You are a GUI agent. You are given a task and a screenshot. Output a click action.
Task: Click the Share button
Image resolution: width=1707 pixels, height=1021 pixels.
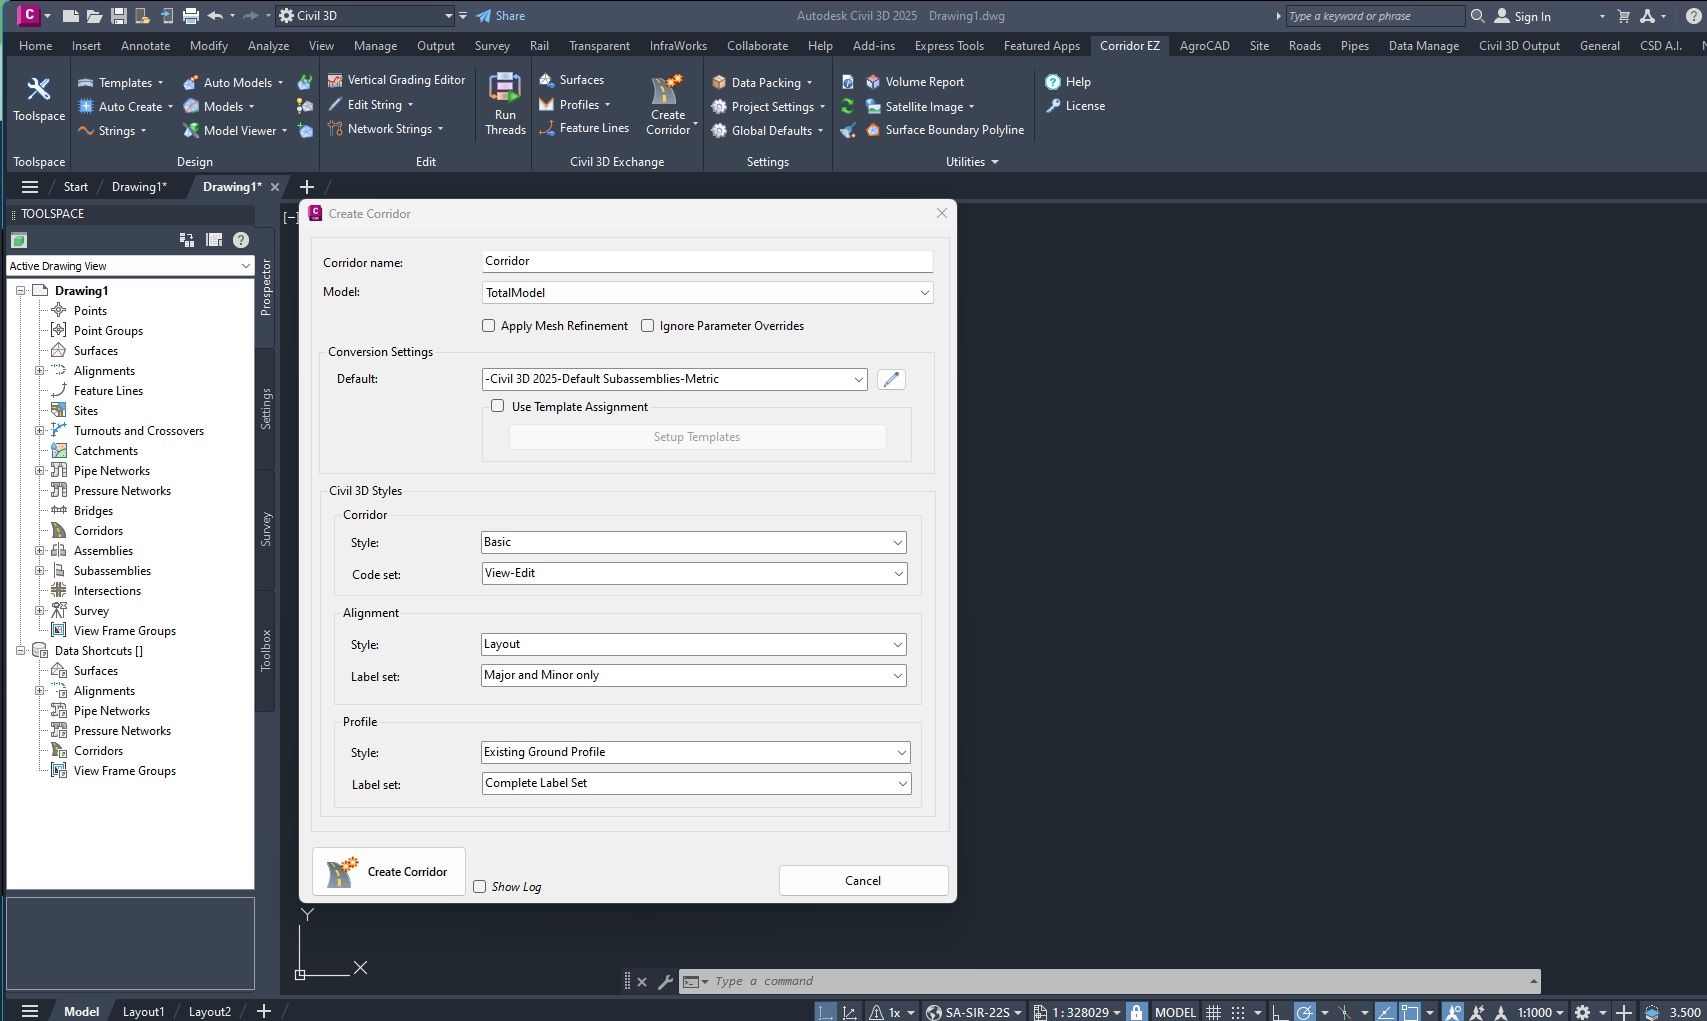[x=501, y=16]
